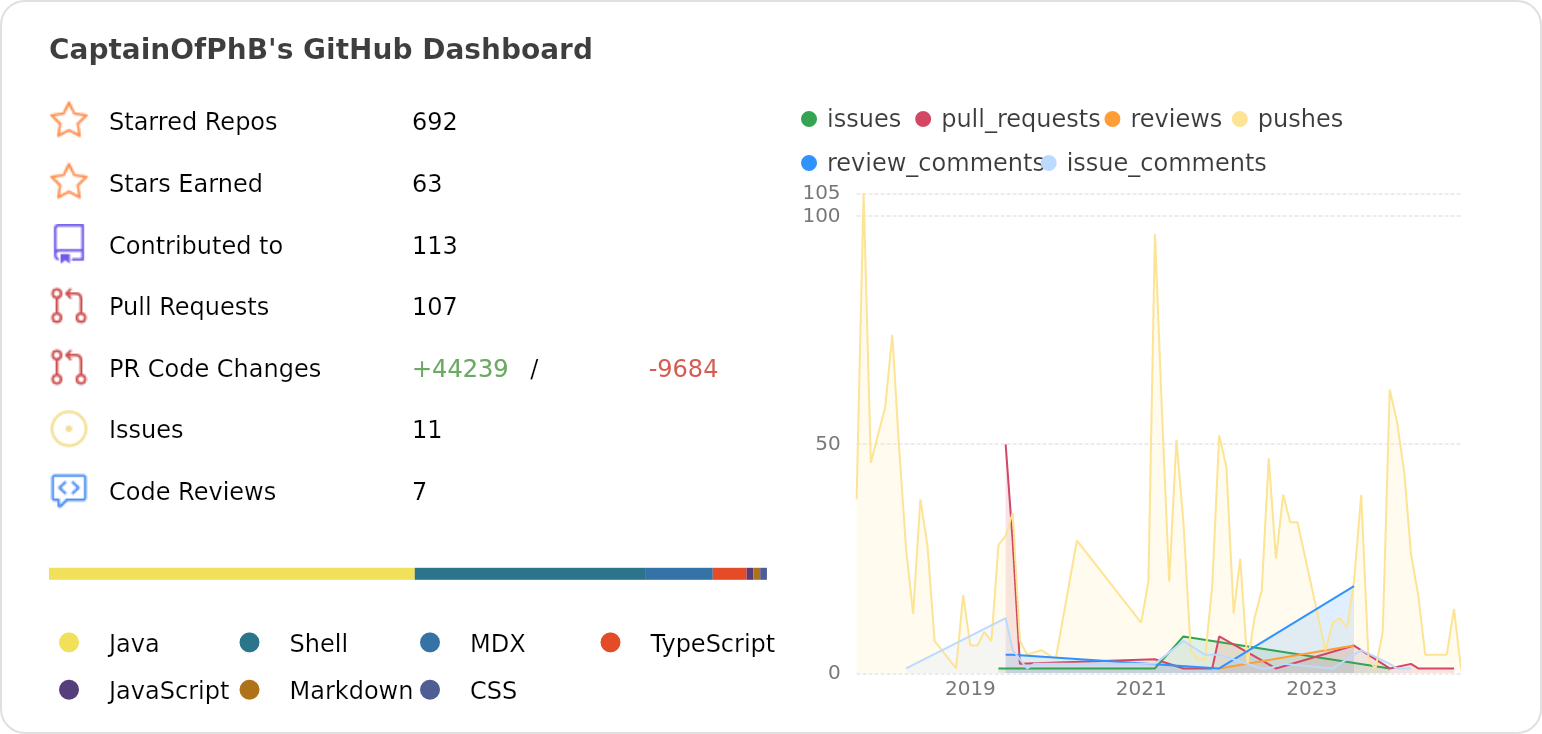Viewport: 1542px width, 734px height.
Task: Click the 'Code Reviews' label
Action: [192, 492]
